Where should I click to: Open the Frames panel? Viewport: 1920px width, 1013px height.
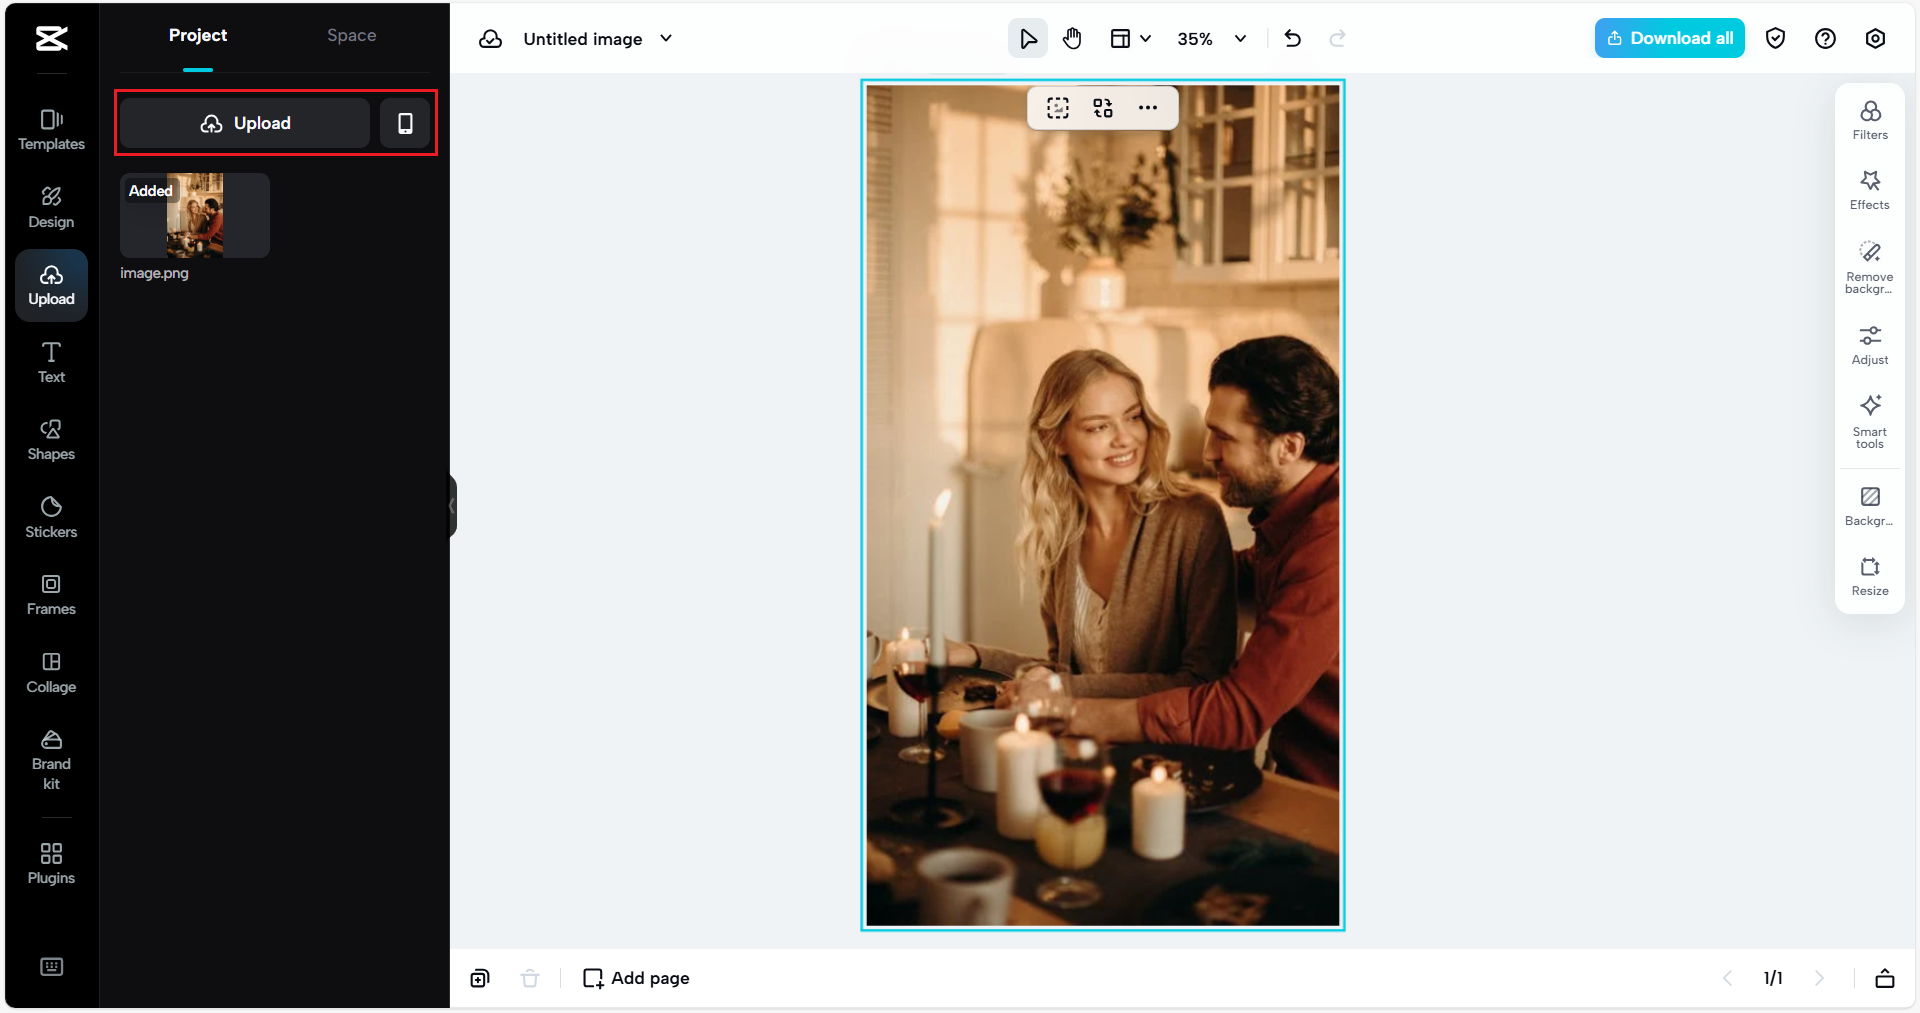click(x=51, y=593)
